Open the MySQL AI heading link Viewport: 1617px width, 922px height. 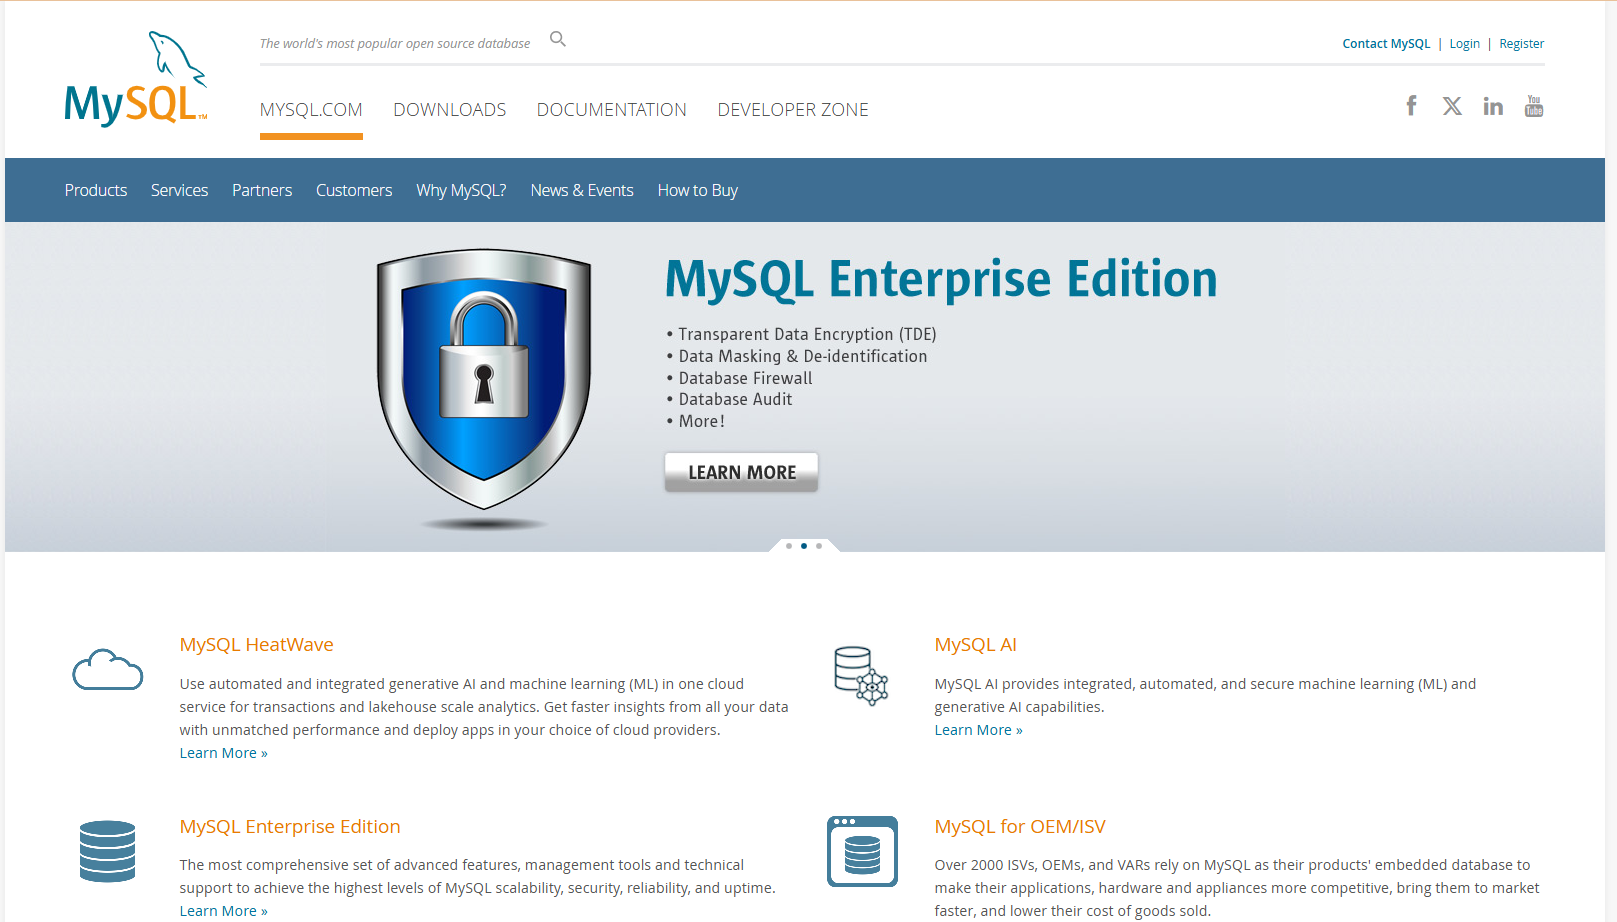click(976, 645)
